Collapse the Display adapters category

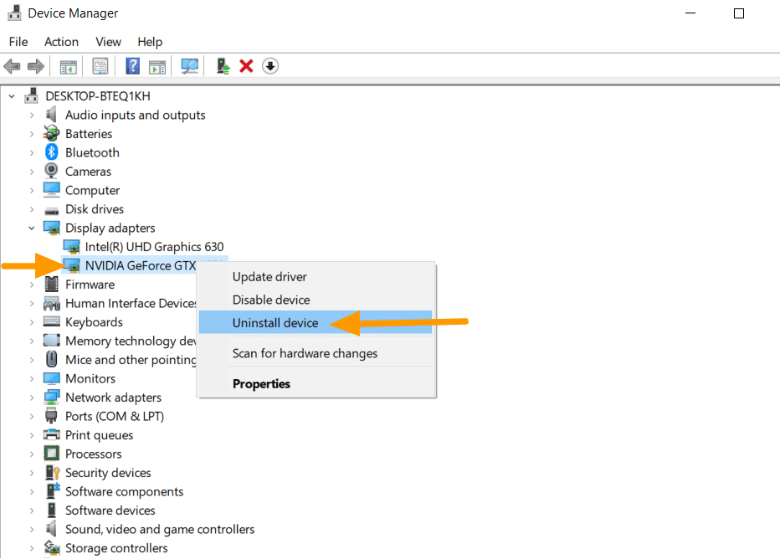[31, 228]
